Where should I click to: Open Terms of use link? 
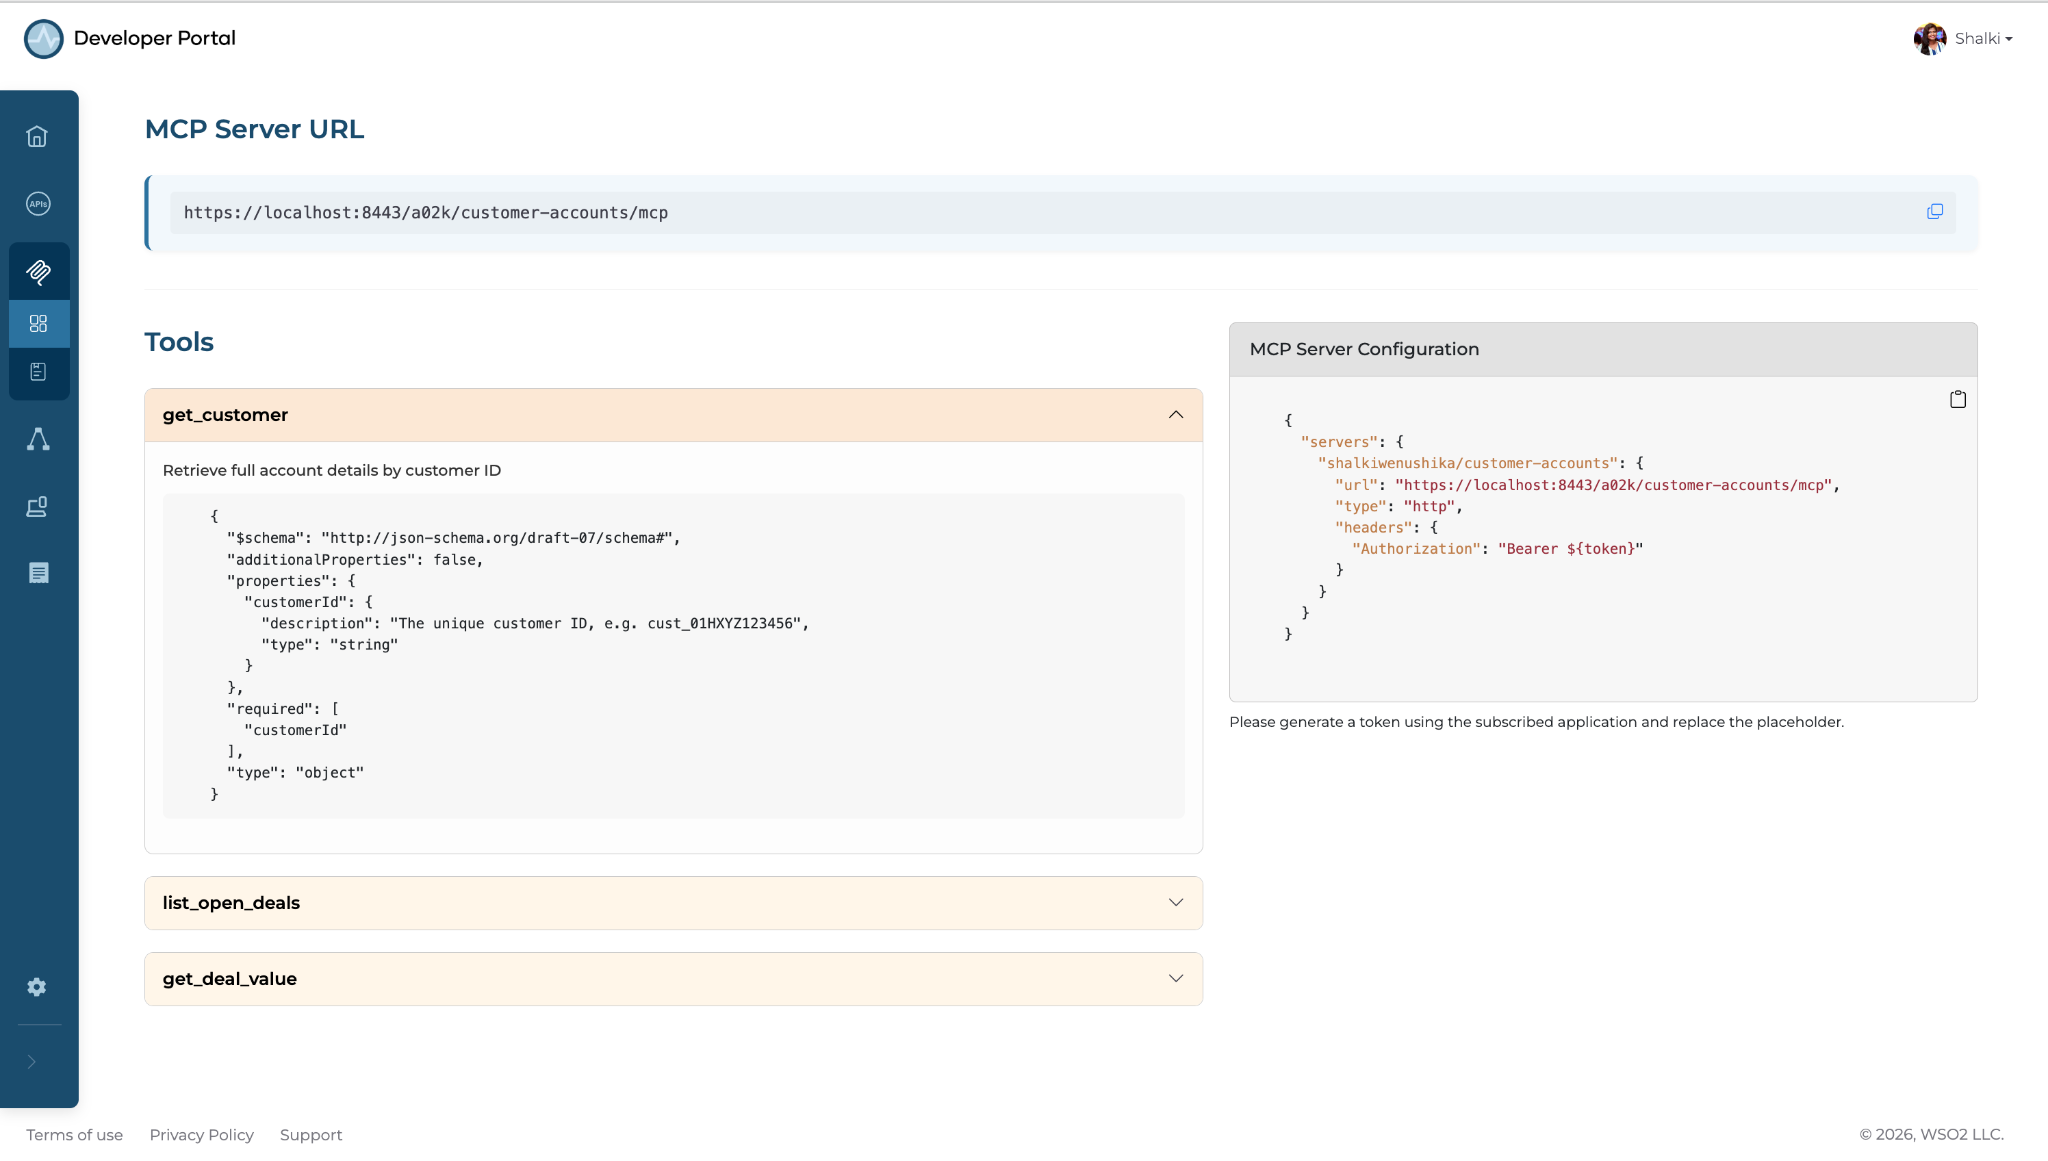[x=74, y=1135]
